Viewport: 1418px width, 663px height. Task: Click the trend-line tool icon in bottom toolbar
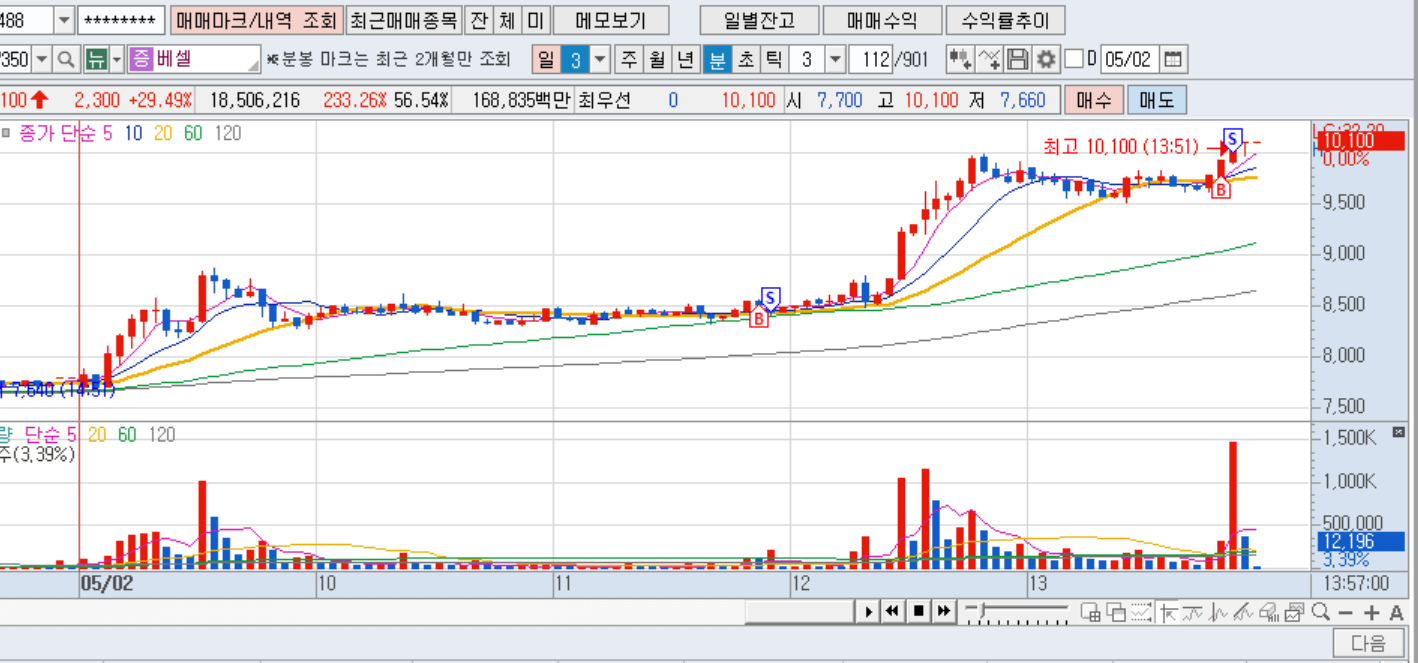coord(1243,612)
